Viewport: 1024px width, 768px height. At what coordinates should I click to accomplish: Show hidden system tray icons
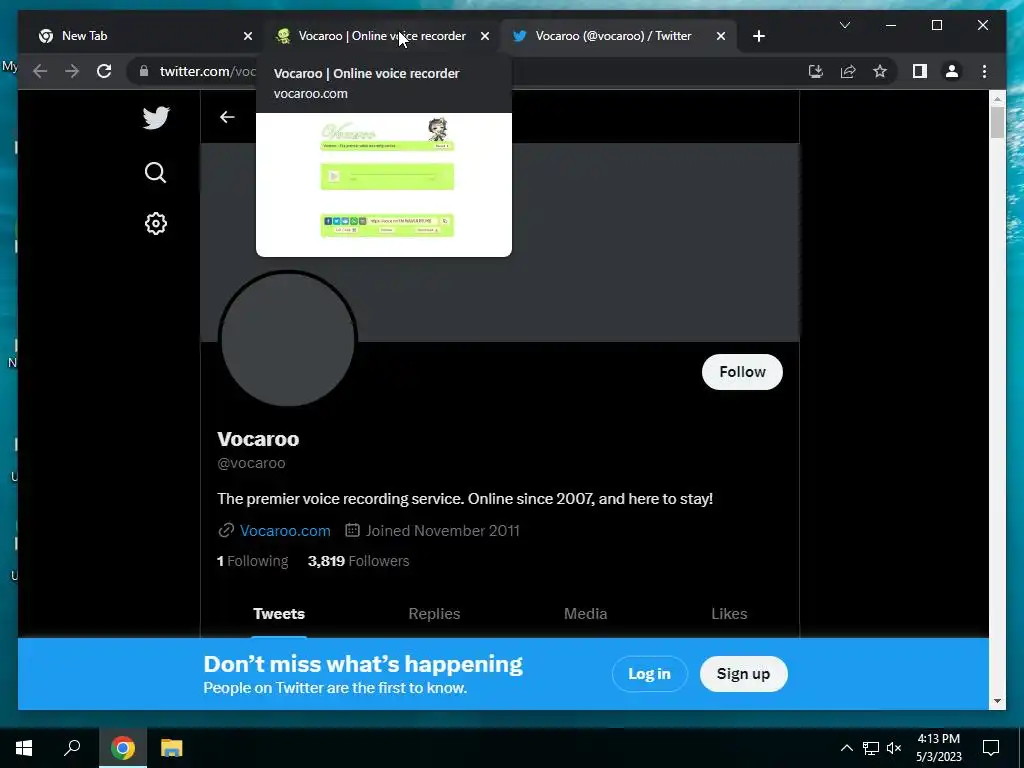(x=846, y=748)
